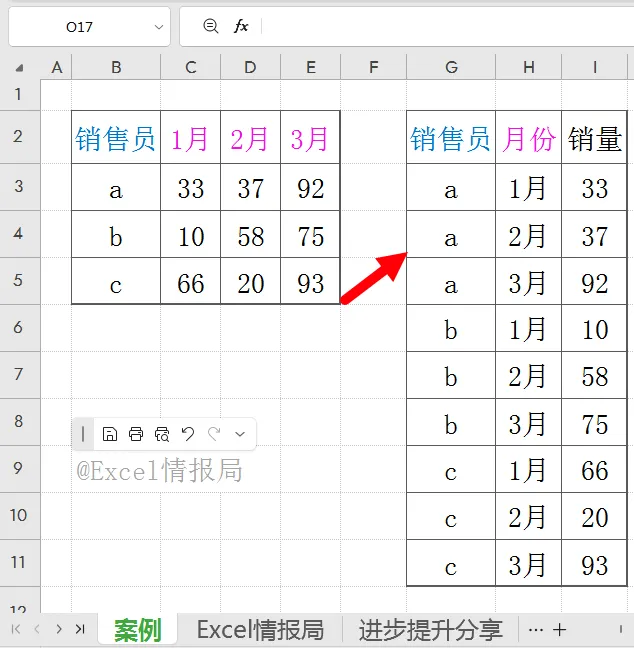Open the Name Box dropdown arrow
This screenshot has width=634, height=648.
[x=159, y=27]
